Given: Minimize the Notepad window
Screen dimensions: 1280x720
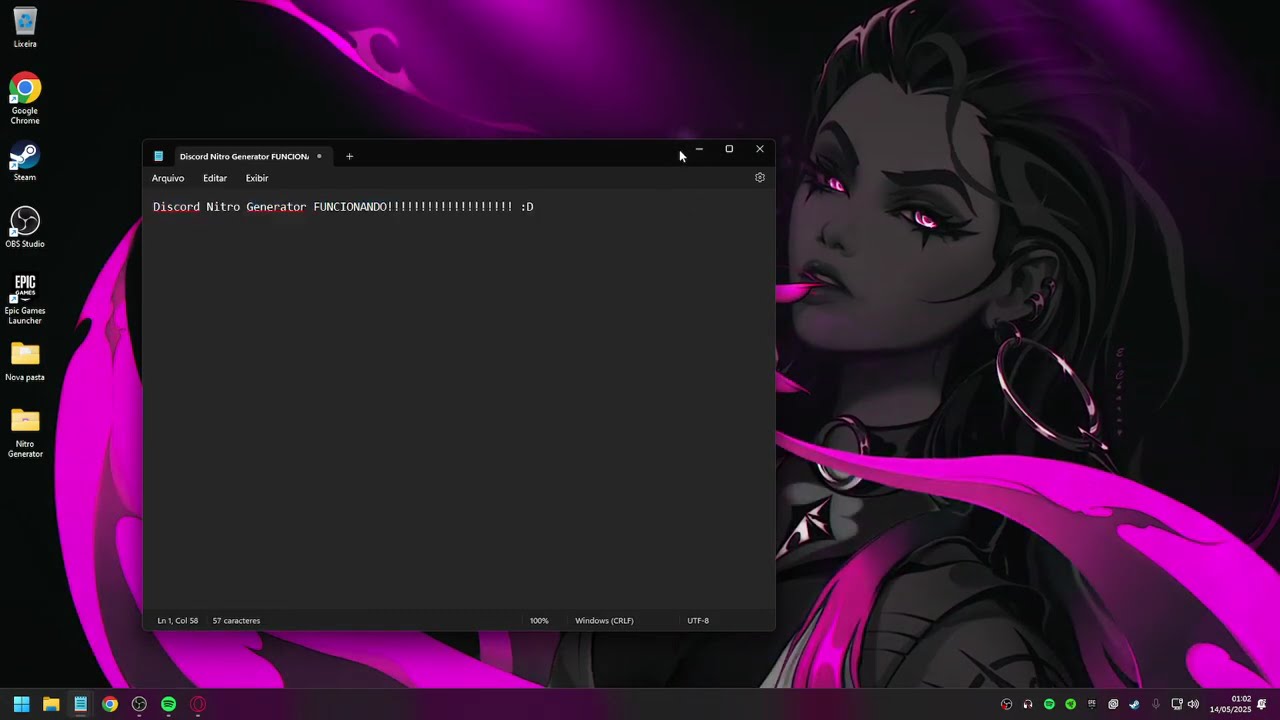Looking at the screenshot, I should pos(699,149).
